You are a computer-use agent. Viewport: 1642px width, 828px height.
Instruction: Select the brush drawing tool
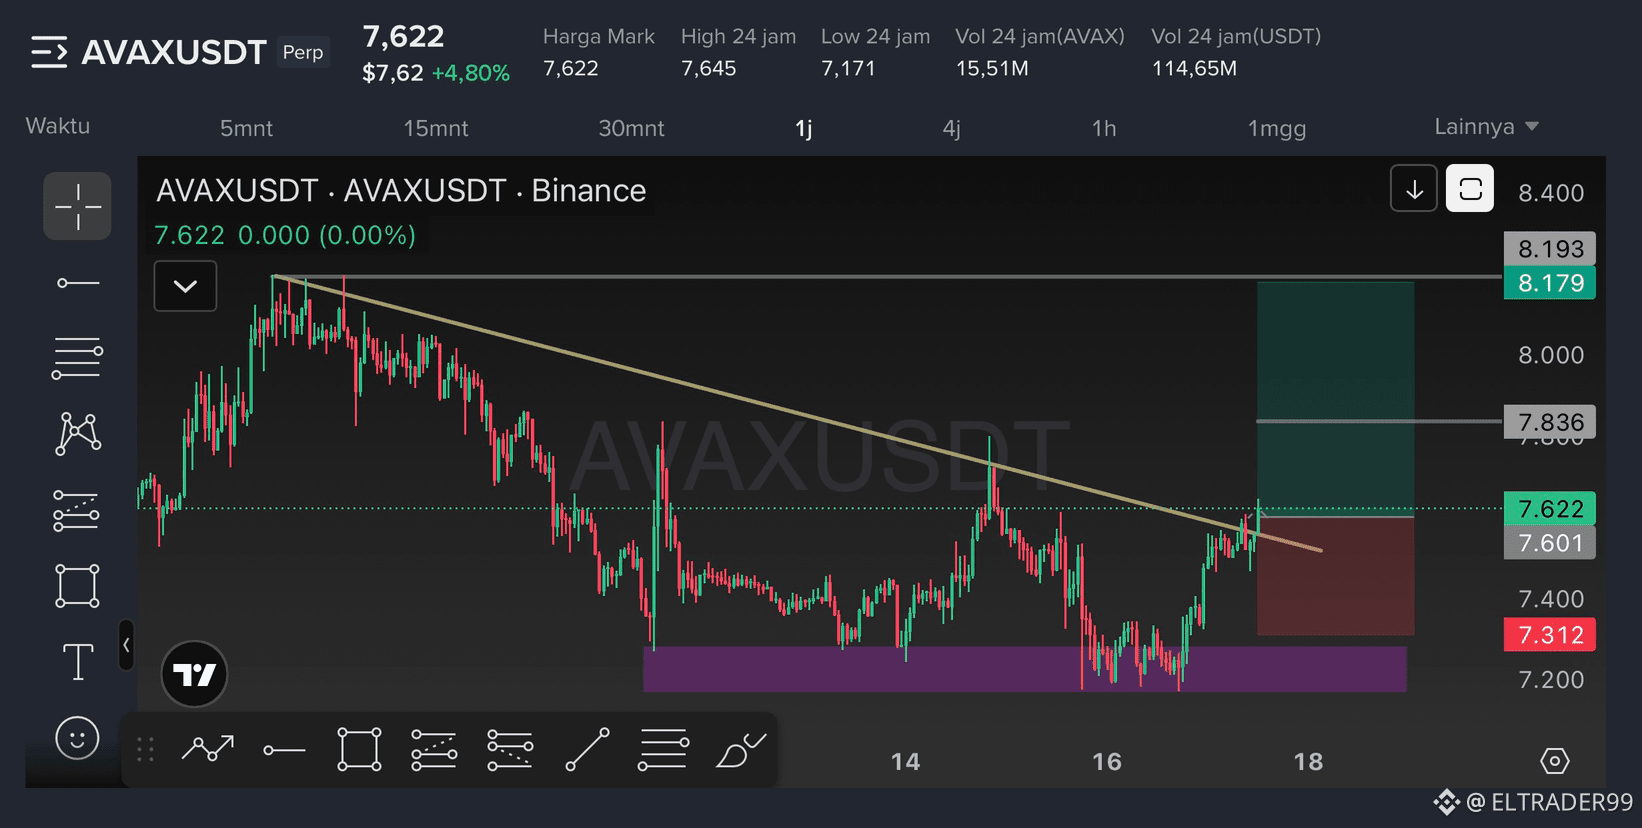[741, 749]
